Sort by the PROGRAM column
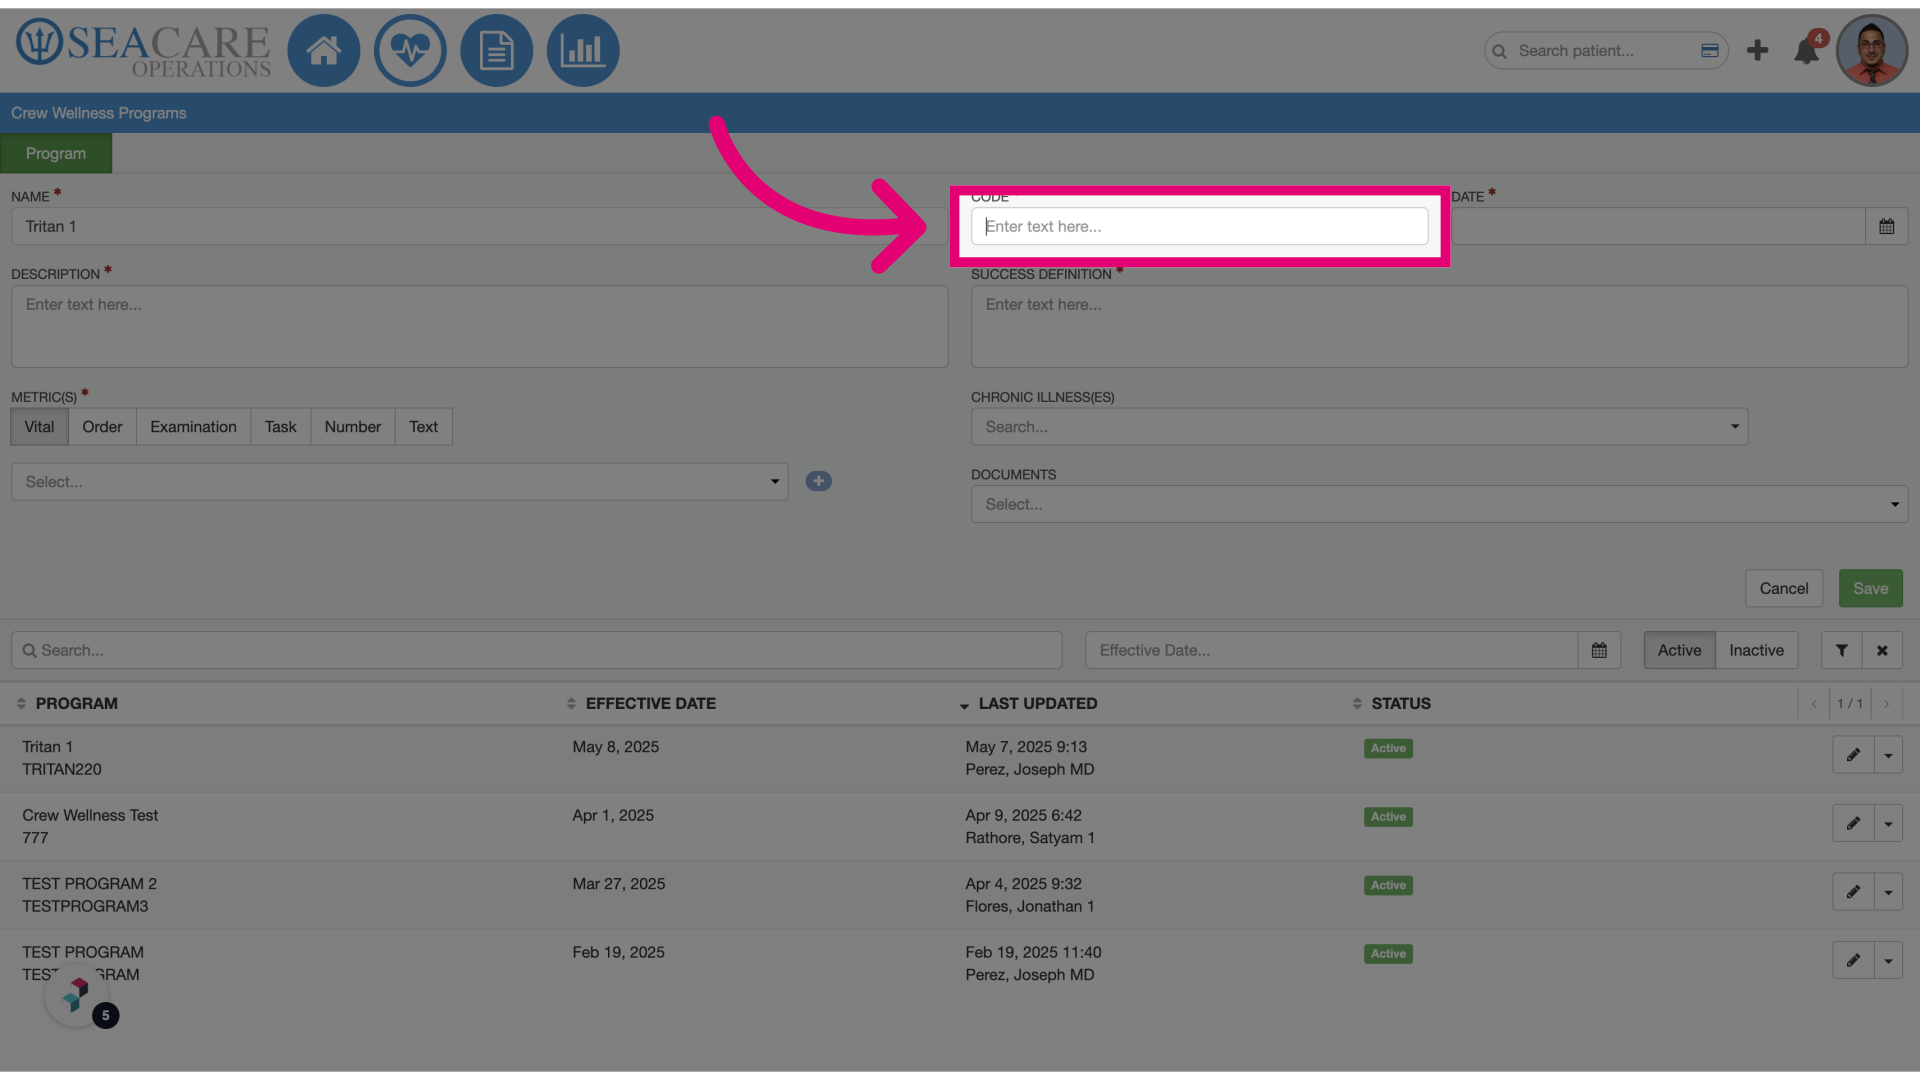The height and width of the screenshot is (1080, 1920). pyautogui.click(x=67, y=704)
